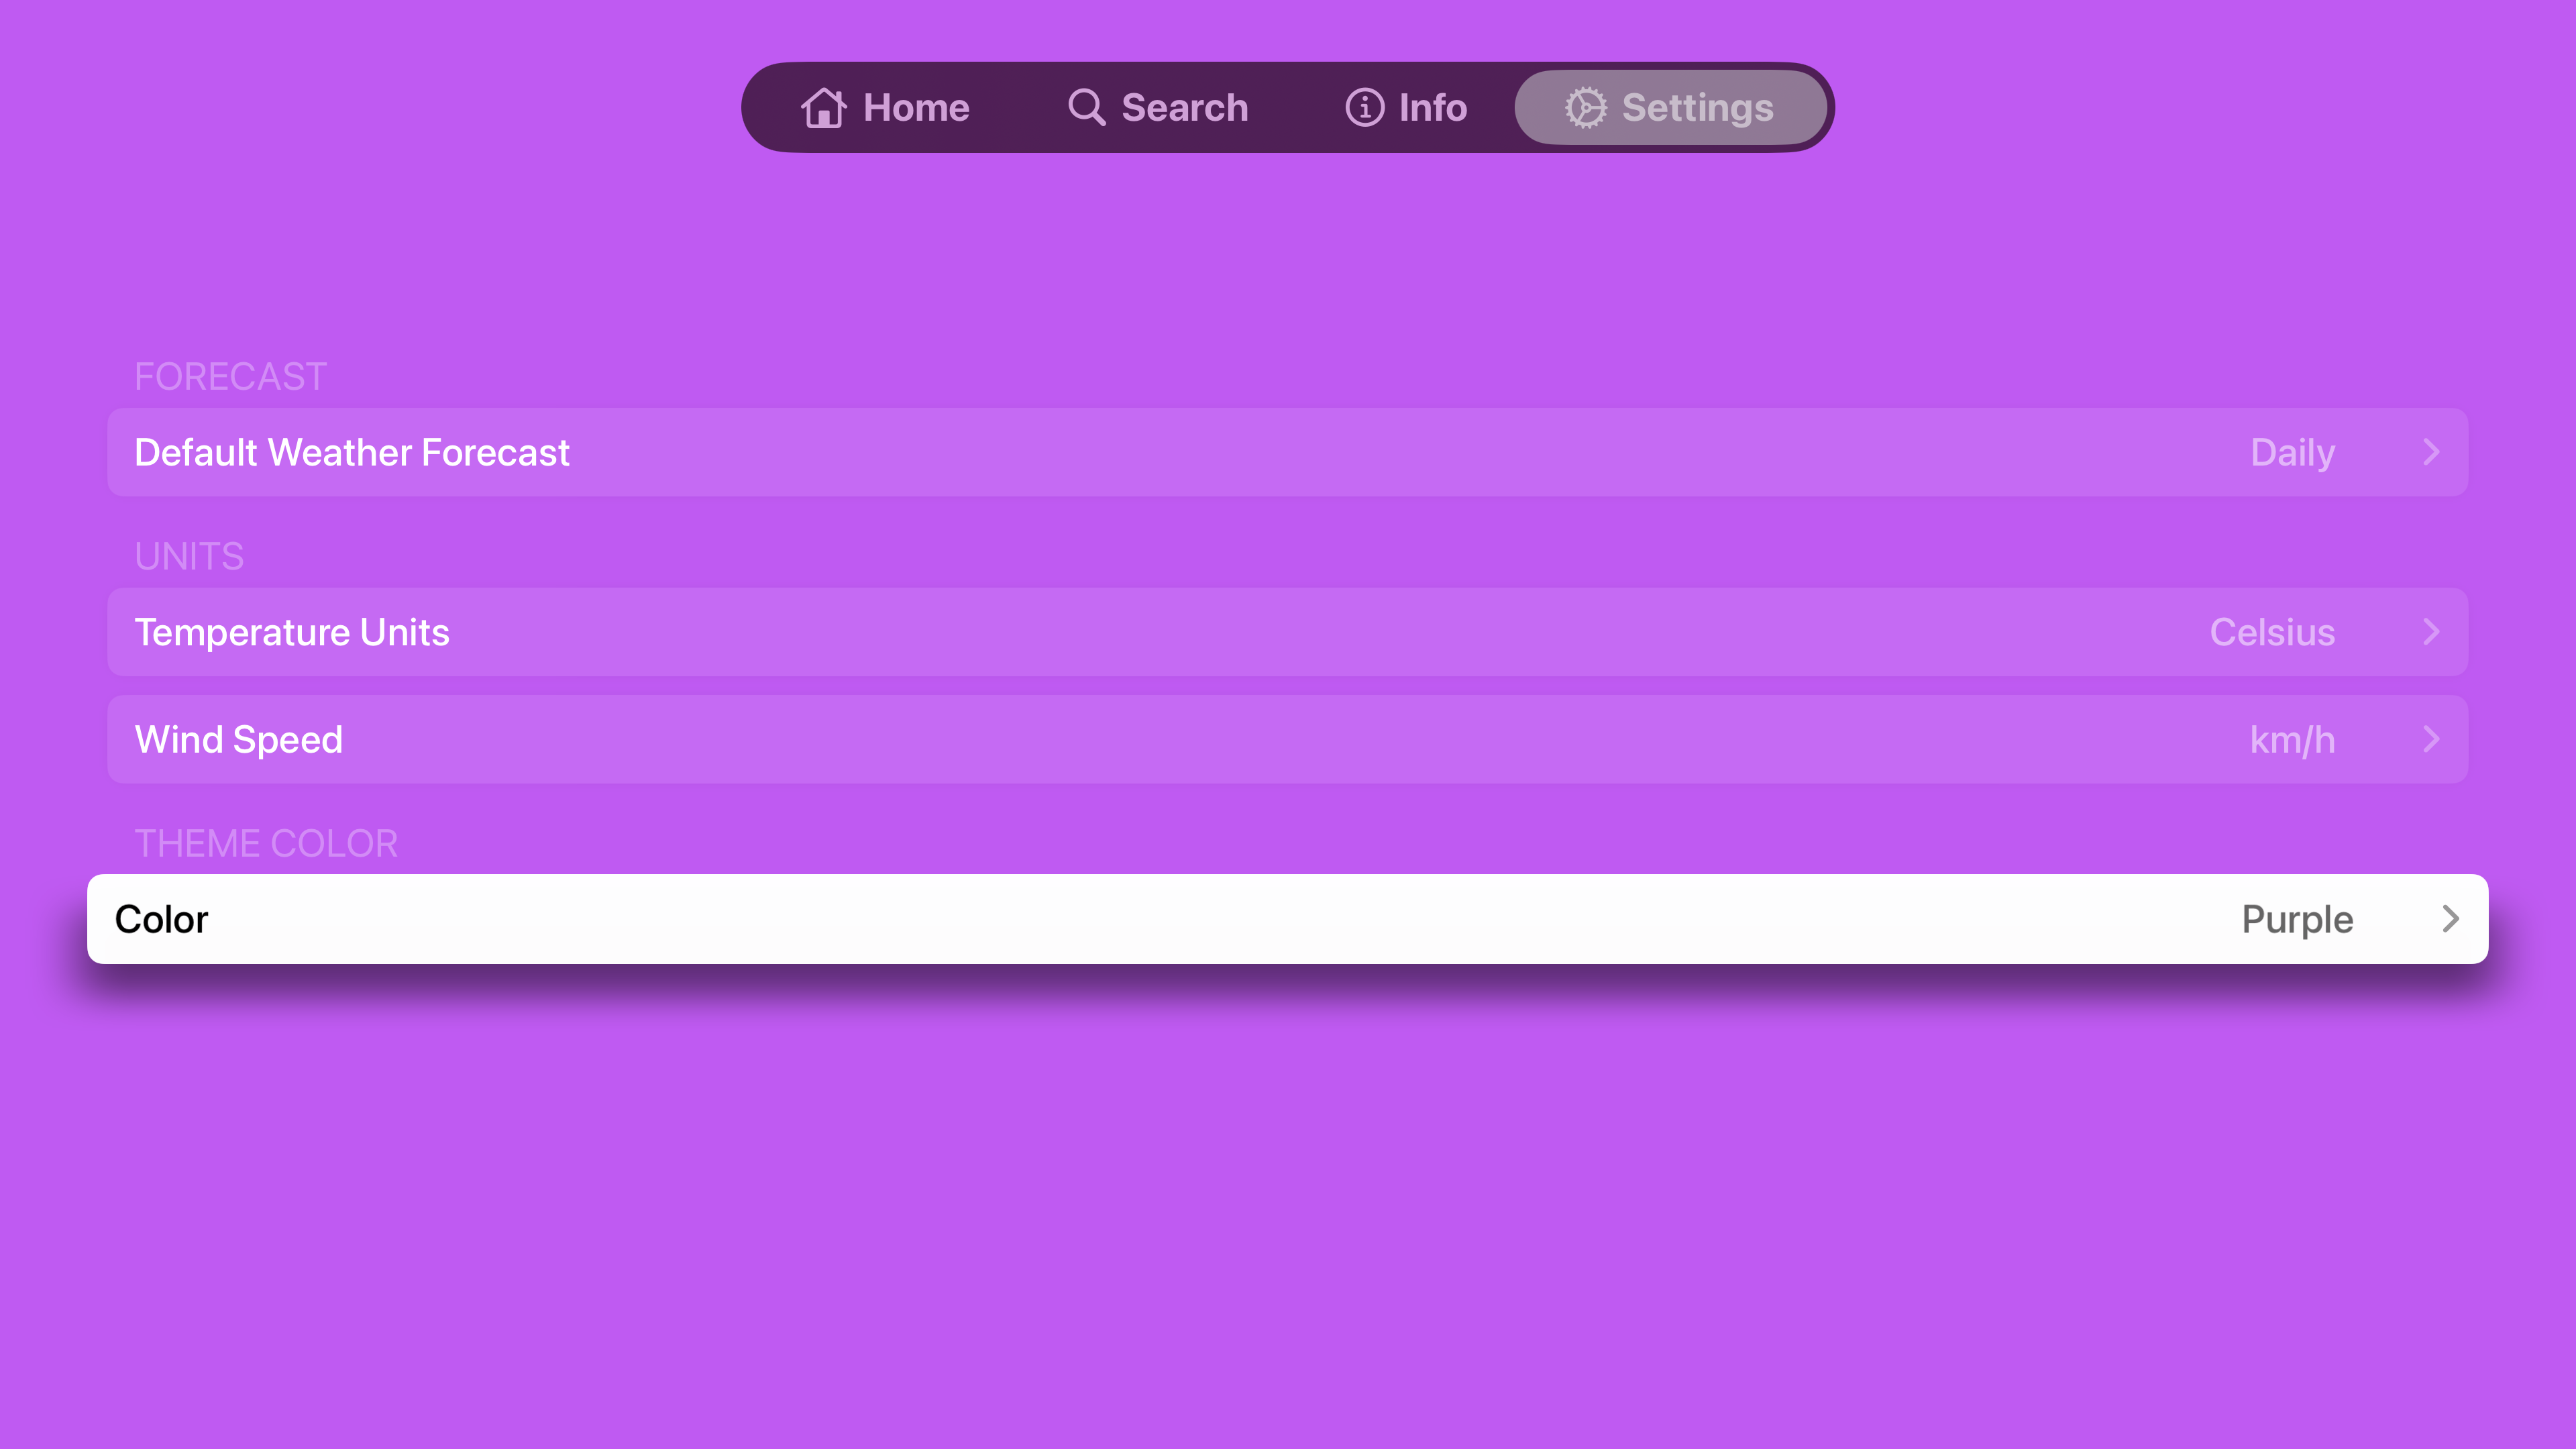Viewport: 2576px width, 1449px height.
Task: Open the Wind Speed setting
Action: [x=1287, y=739]
